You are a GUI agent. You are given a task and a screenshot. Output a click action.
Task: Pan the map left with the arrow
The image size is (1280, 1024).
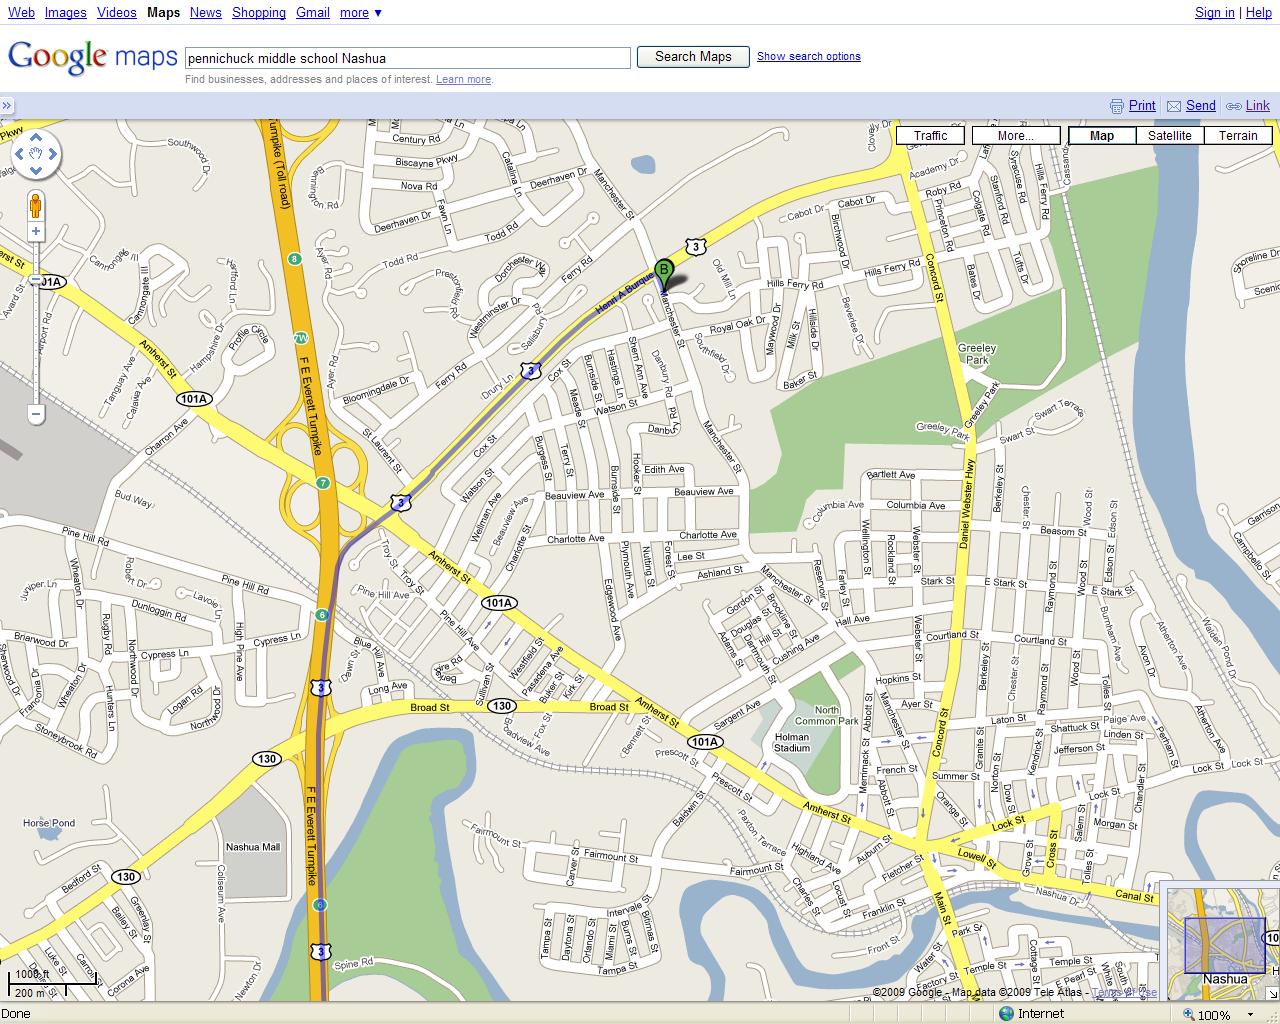(19, 154)
